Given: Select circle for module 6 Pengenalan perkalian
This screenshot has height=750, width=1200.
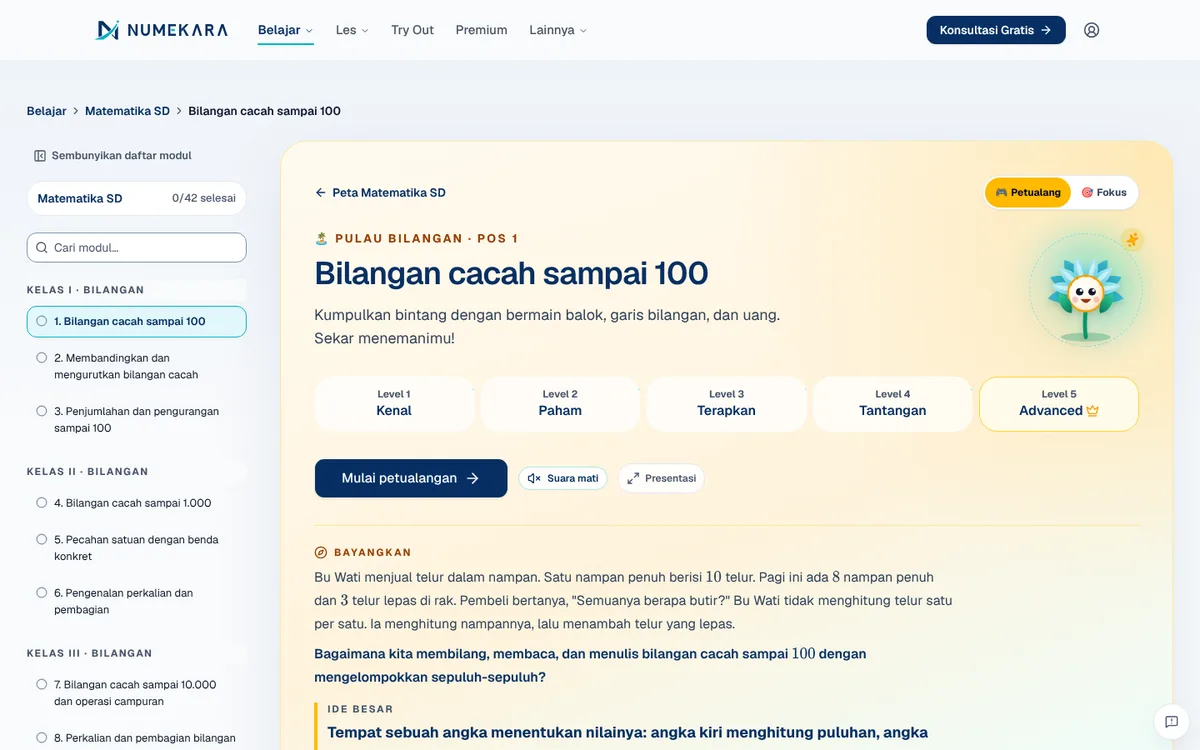Looking at the screenshot, I should click(42, 593).
